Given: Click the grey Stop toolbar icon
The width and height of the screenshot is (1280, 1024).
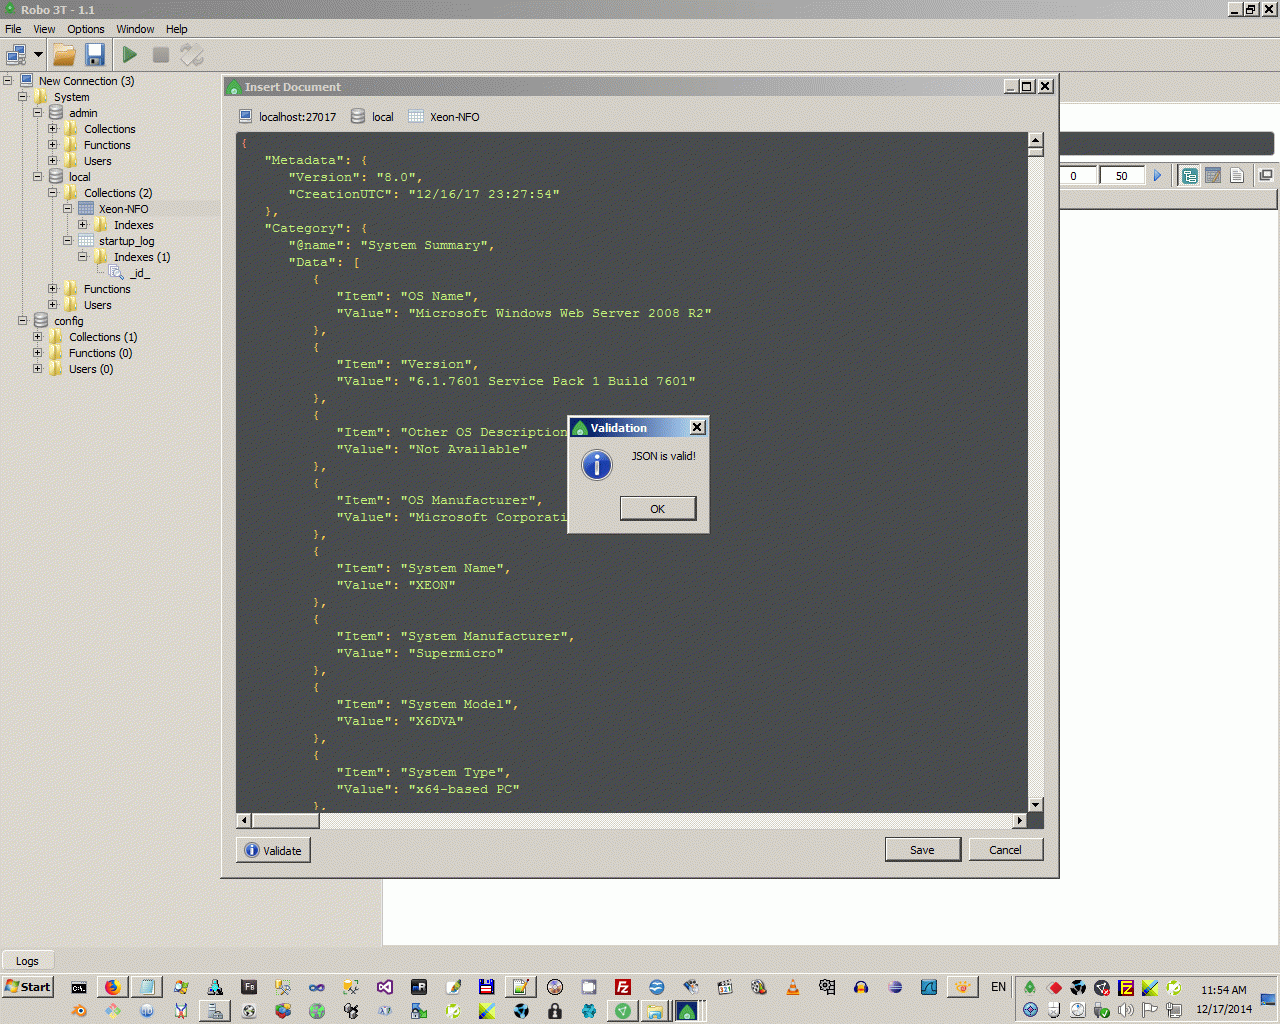Looking at the screenshot, I should 161,55.
